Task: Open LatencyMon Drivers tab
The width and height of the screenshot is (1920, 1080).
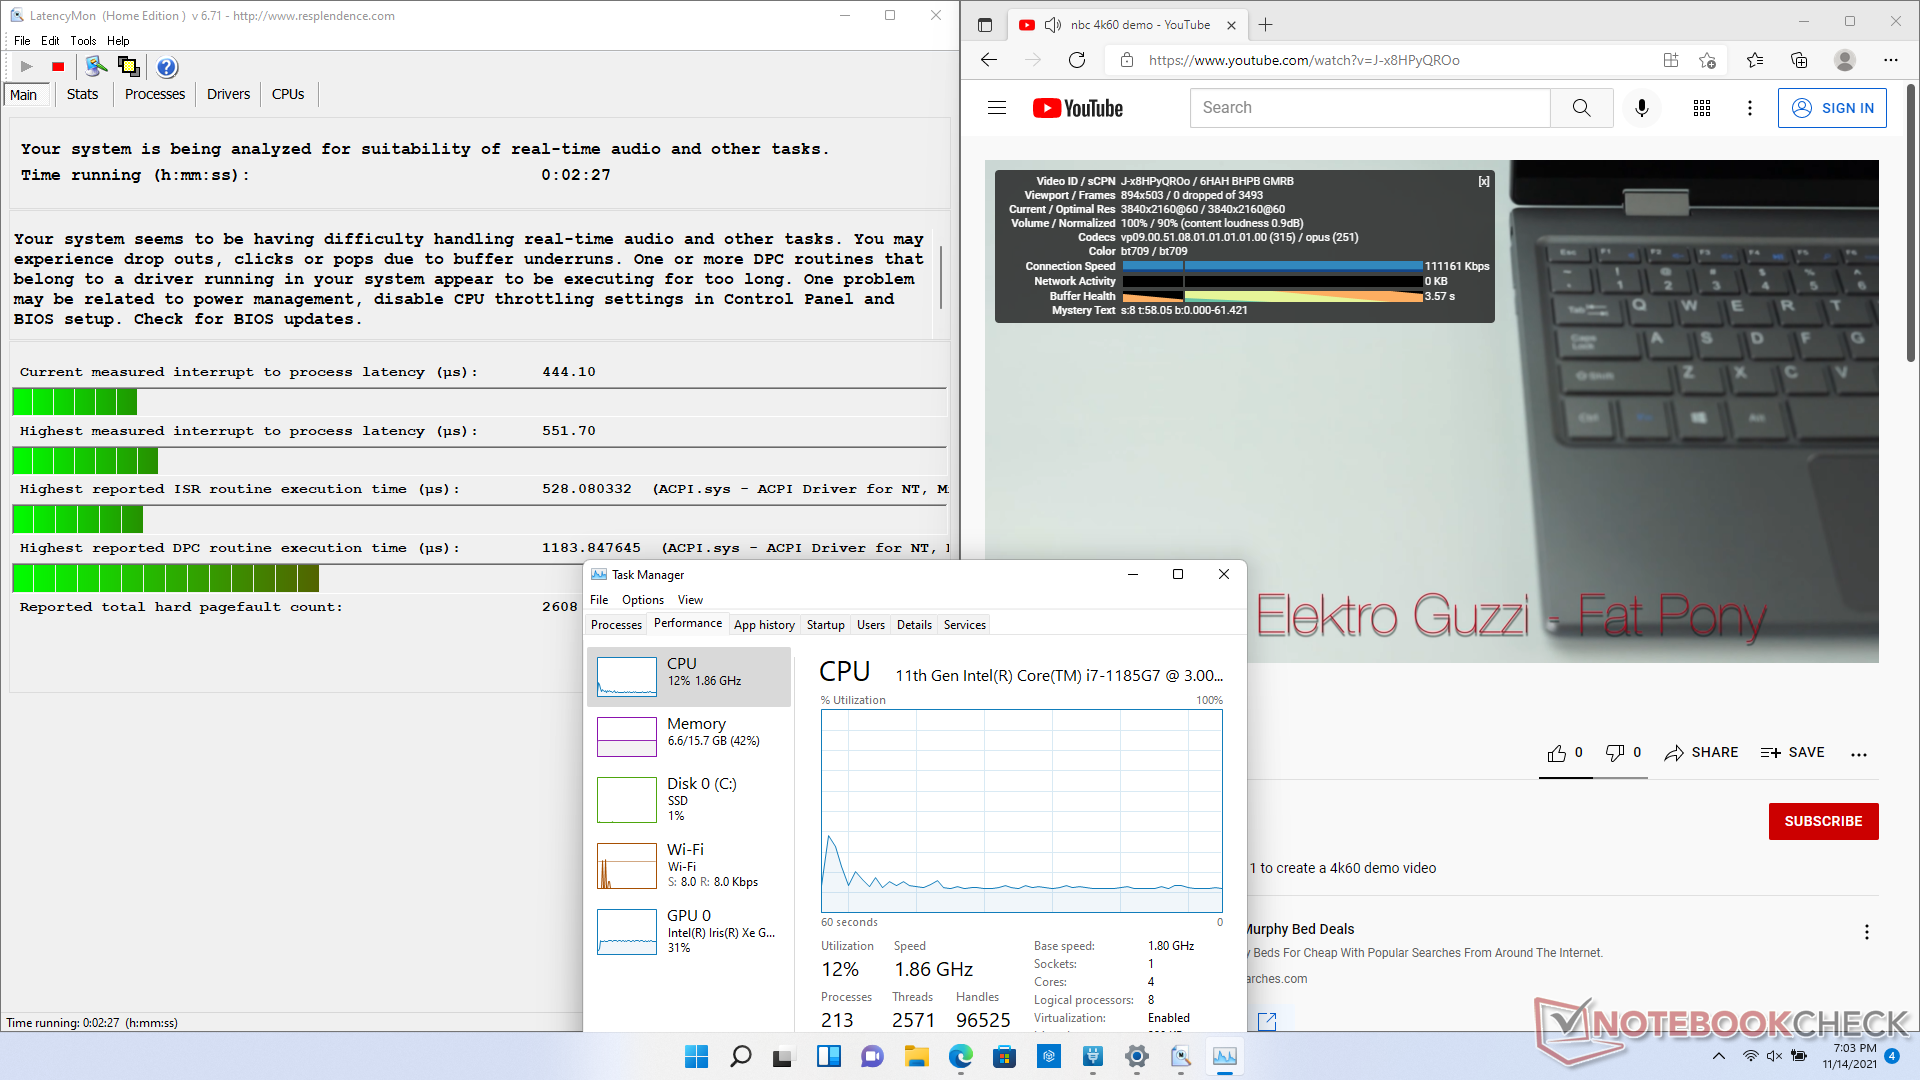Action: click(228, 94)
